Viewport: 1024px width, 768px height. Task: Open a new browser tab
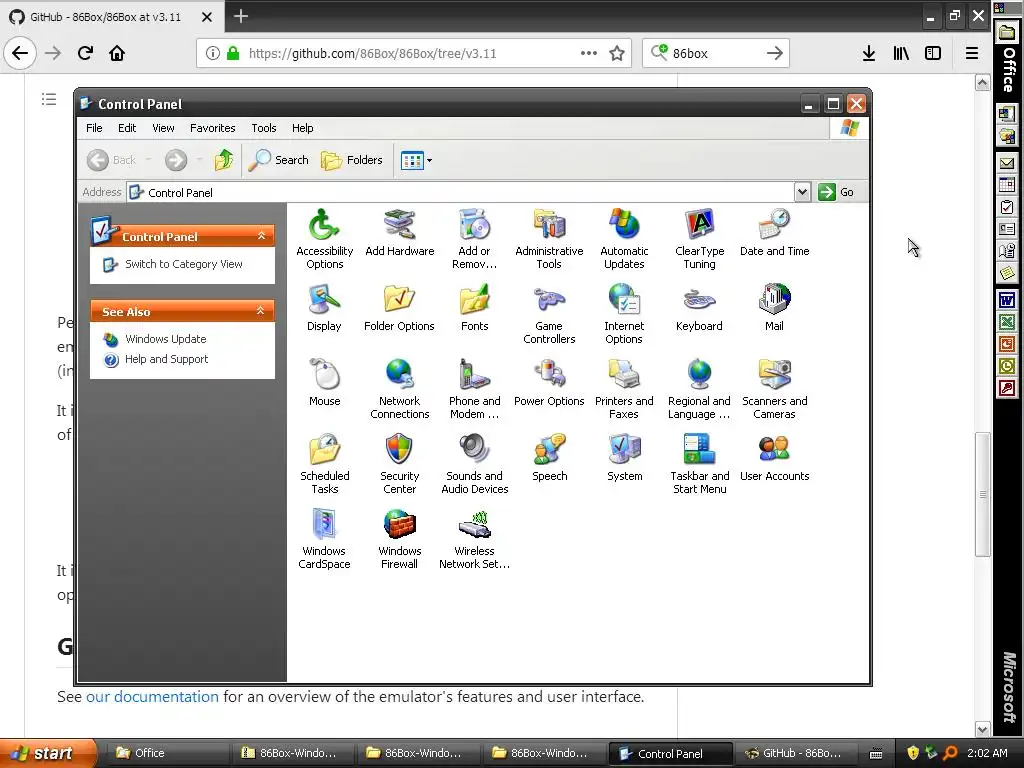pyautogui.click(x=241, y=16)
